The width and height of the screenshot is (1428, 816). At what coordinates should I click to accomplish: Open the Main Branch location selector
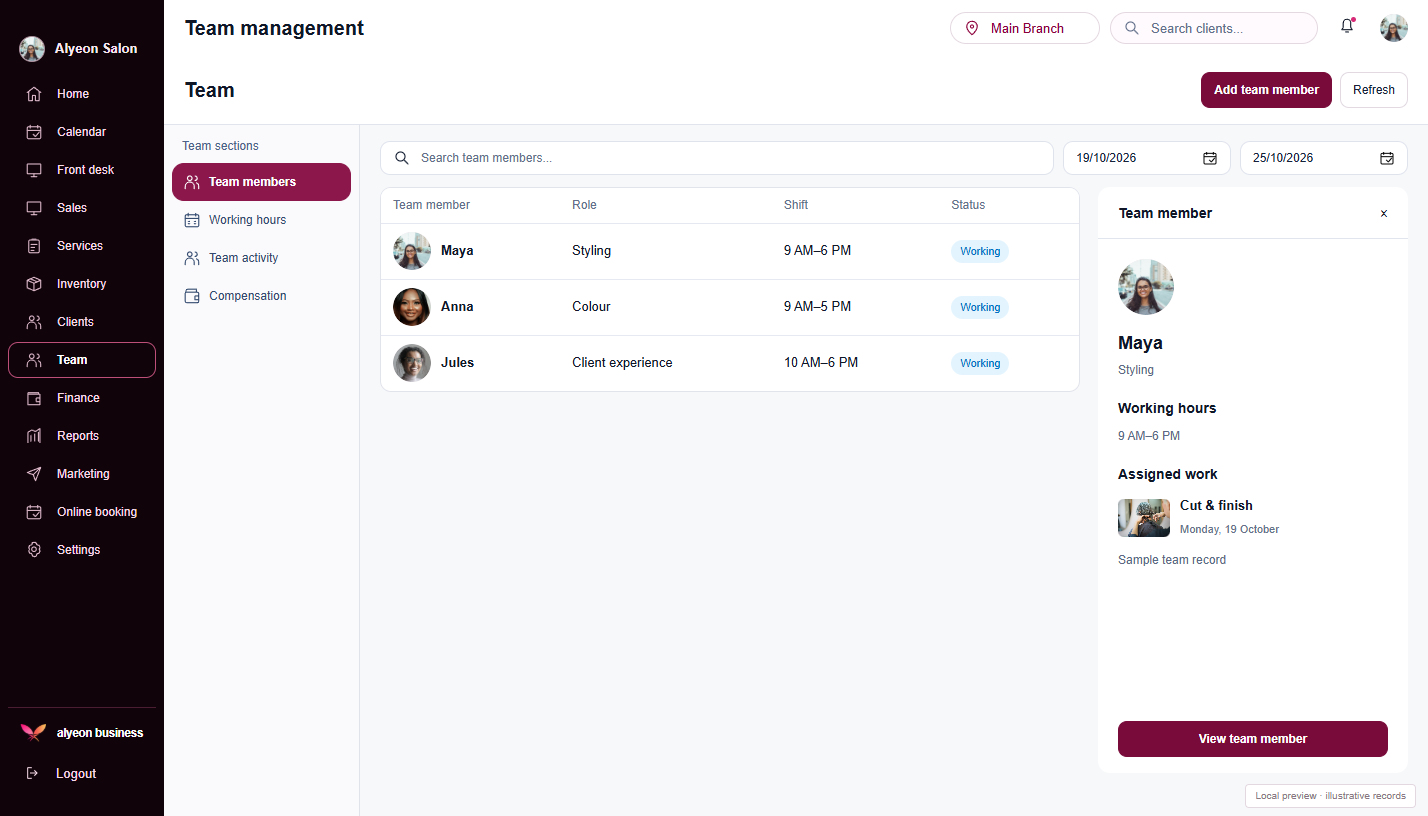[x=1025, y=28]
